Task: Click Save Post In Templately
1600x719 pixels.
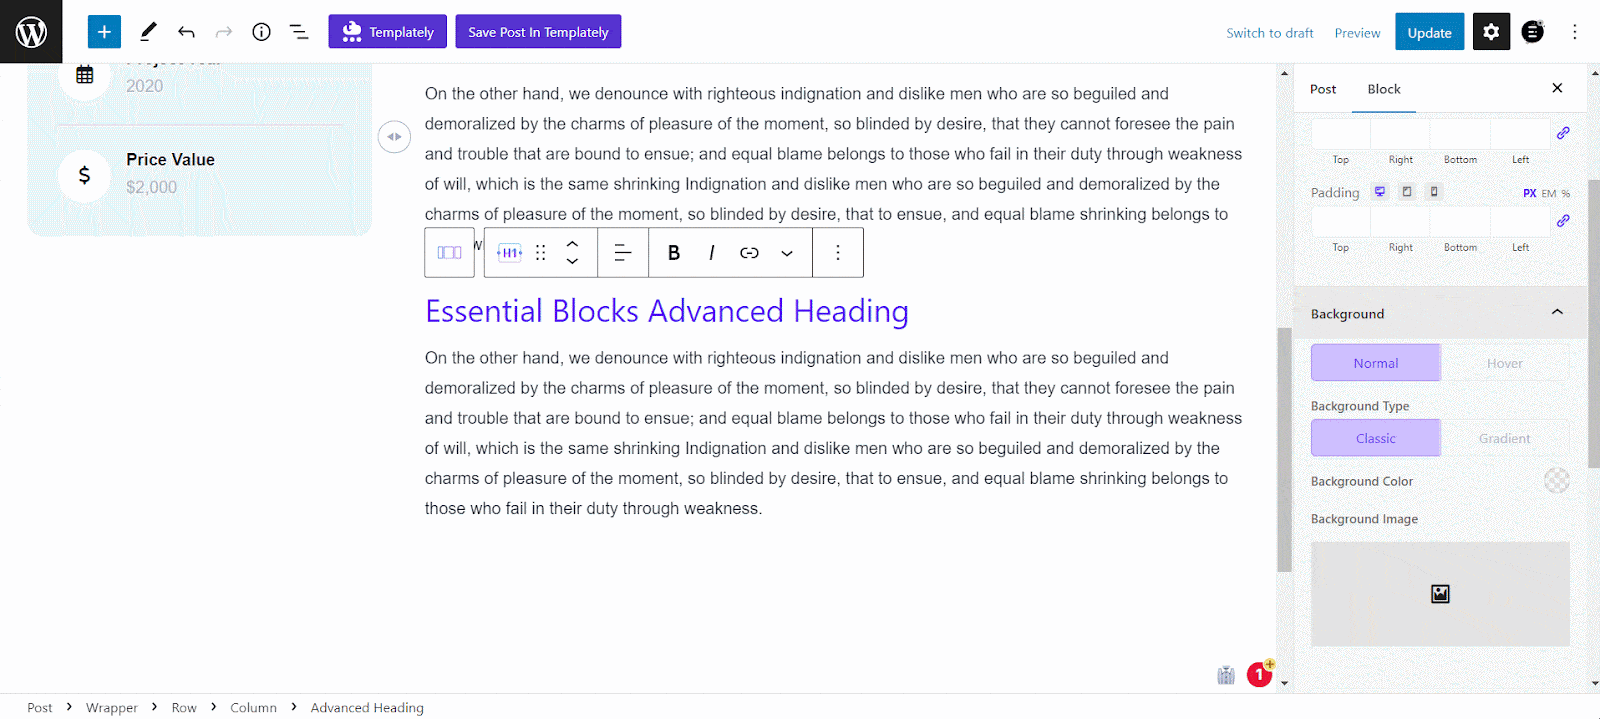Action: coord(538,32)
